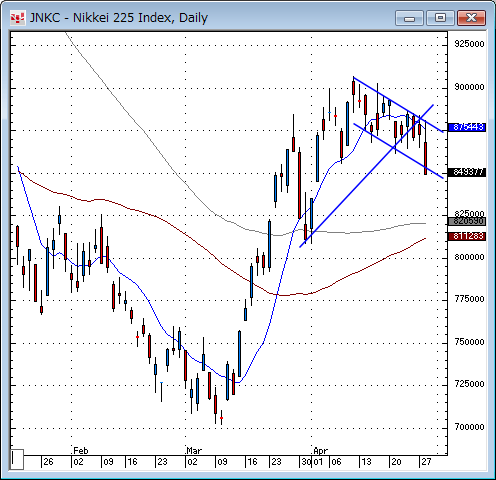Click the date label 27 under Apr
The image size is (496, 480).
(x=426, y=462)
